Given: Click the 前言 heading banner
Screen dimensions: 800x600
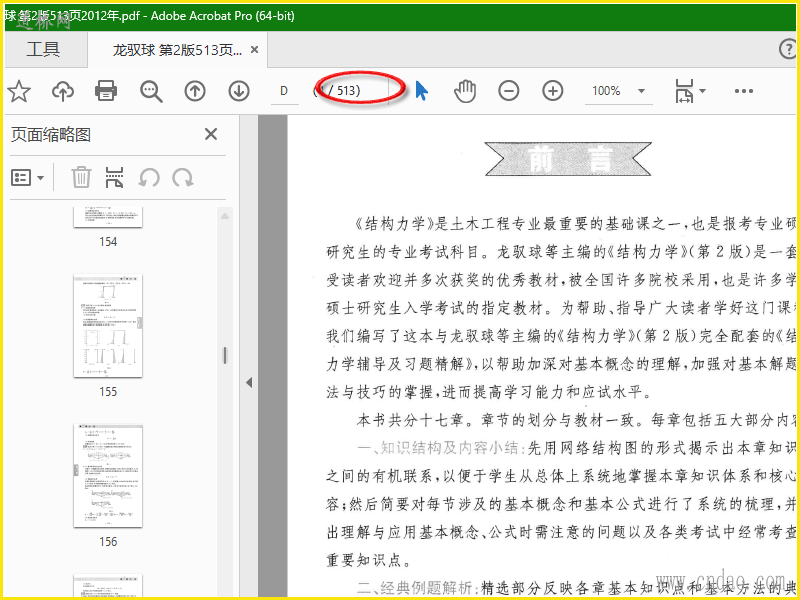Looking at the screenshot, I should pyautogui.click(x=567, y=159).
